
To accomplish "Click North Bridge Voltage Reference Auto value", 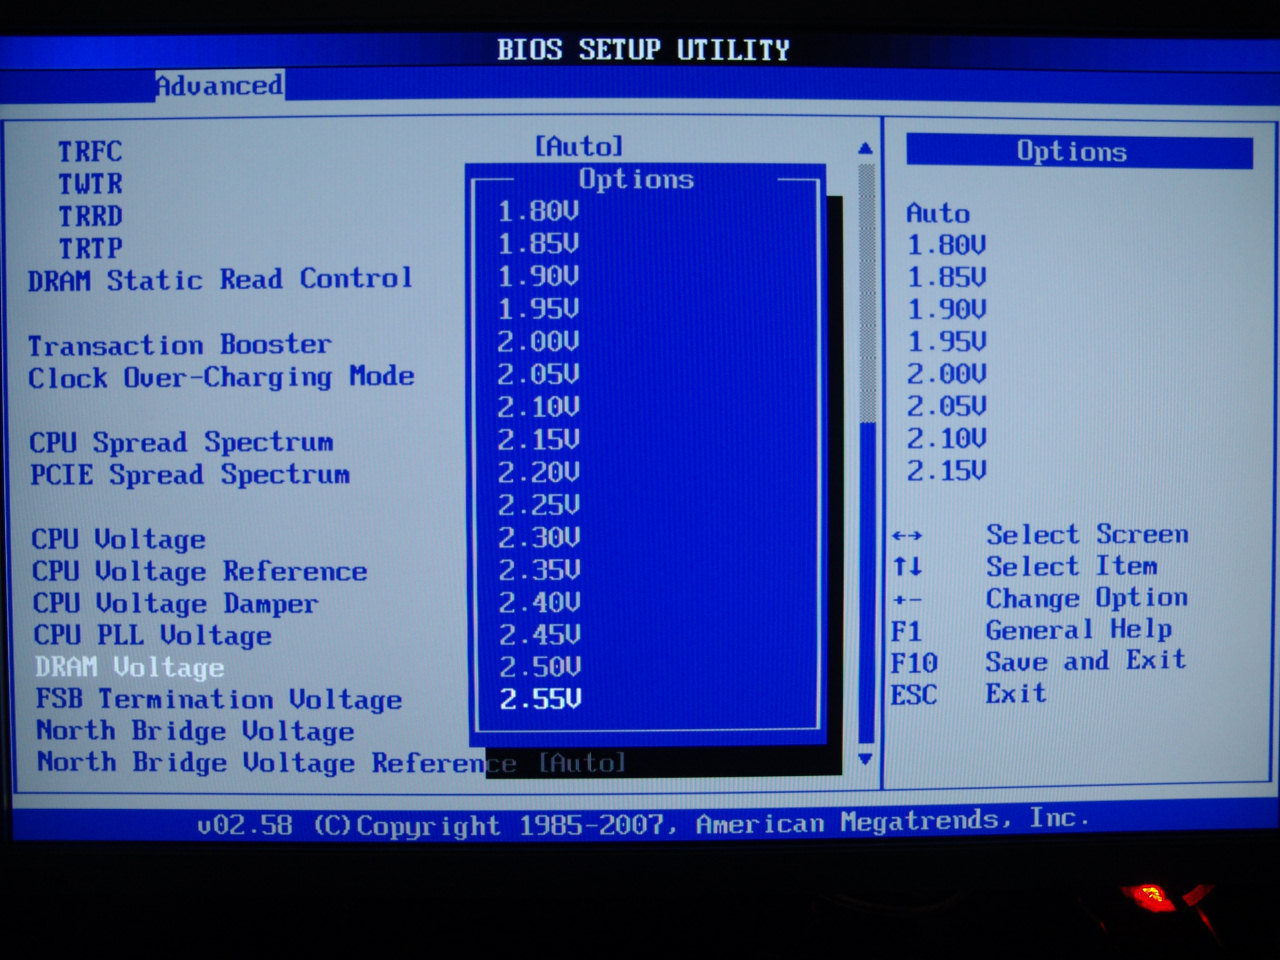I will [582, 763].
